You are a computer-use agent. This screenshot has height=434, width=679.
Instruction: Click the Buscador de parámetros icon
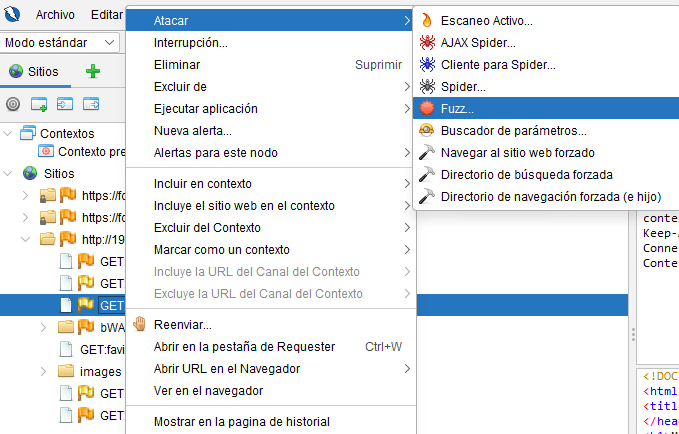[427, 131]
